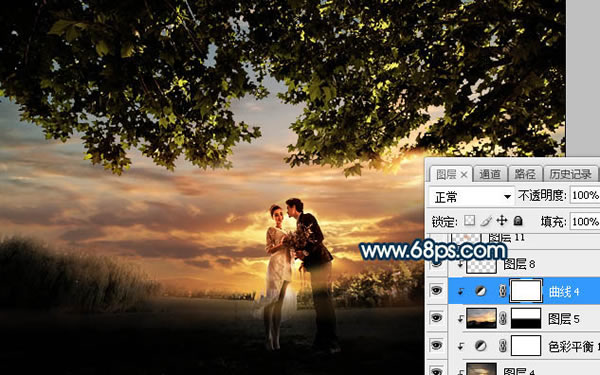600x375 pixels.
Task: Select the black-and-white mask thumbnail of 图层 5
Action: click(x=526, y=318)
